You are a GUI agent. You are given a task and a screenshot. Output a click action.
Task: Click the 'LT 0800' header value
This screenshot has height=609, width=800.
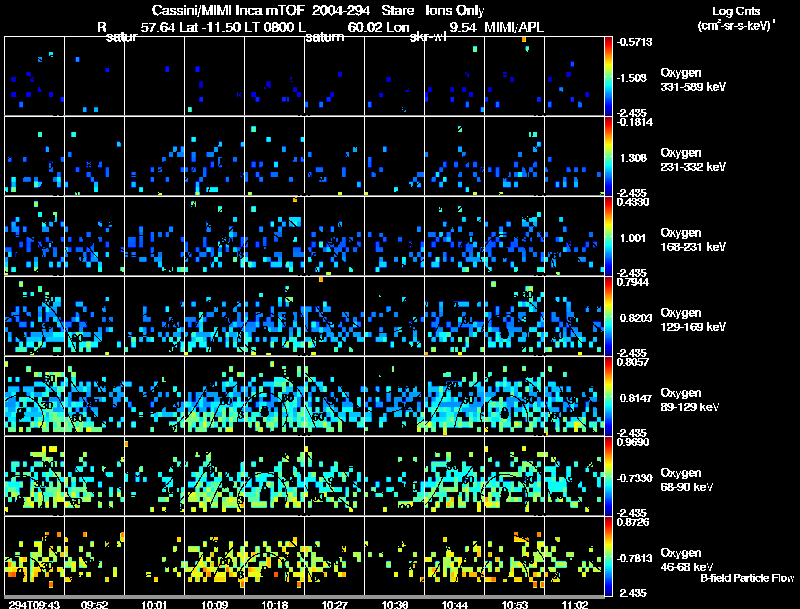point(270,27)
